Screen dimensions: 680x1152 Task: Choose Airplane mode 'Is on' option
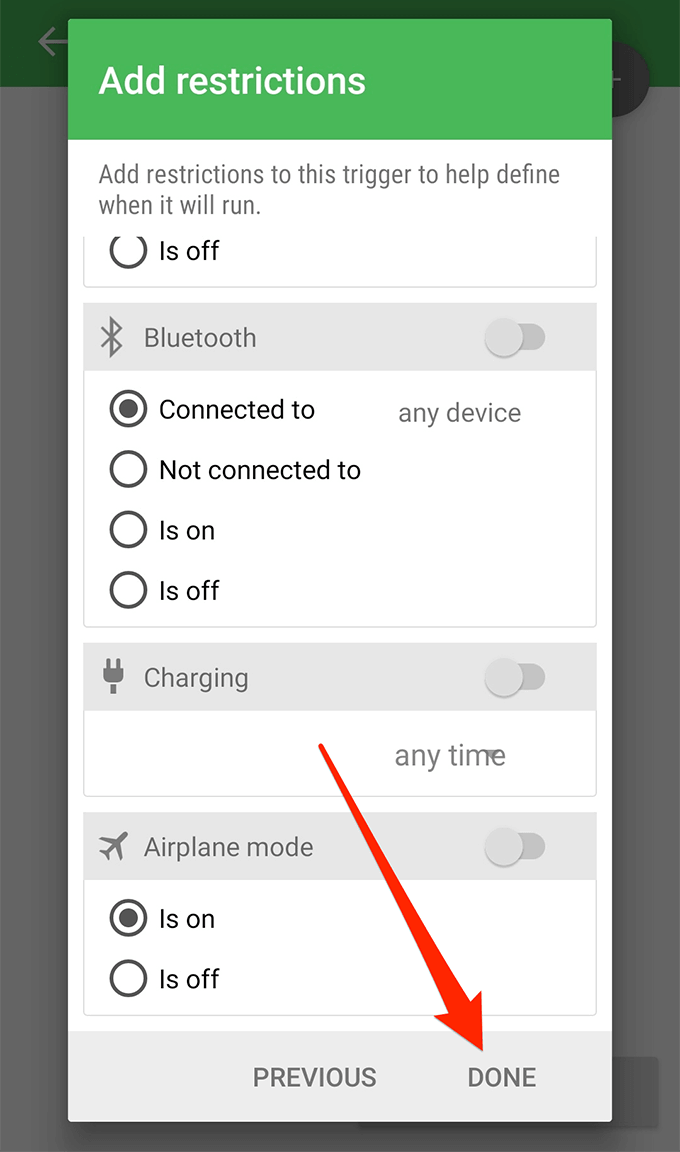pyautogui.click(x=162, y=918)
